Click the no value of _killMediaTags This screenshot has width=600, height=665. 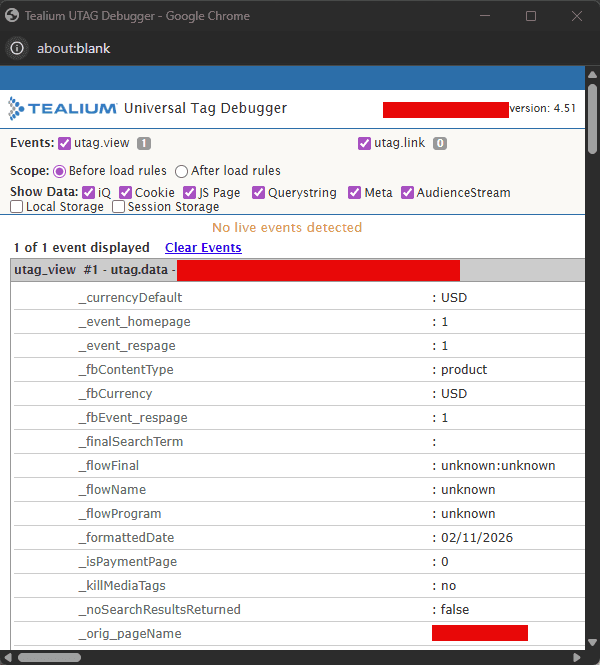click(449, 586)
